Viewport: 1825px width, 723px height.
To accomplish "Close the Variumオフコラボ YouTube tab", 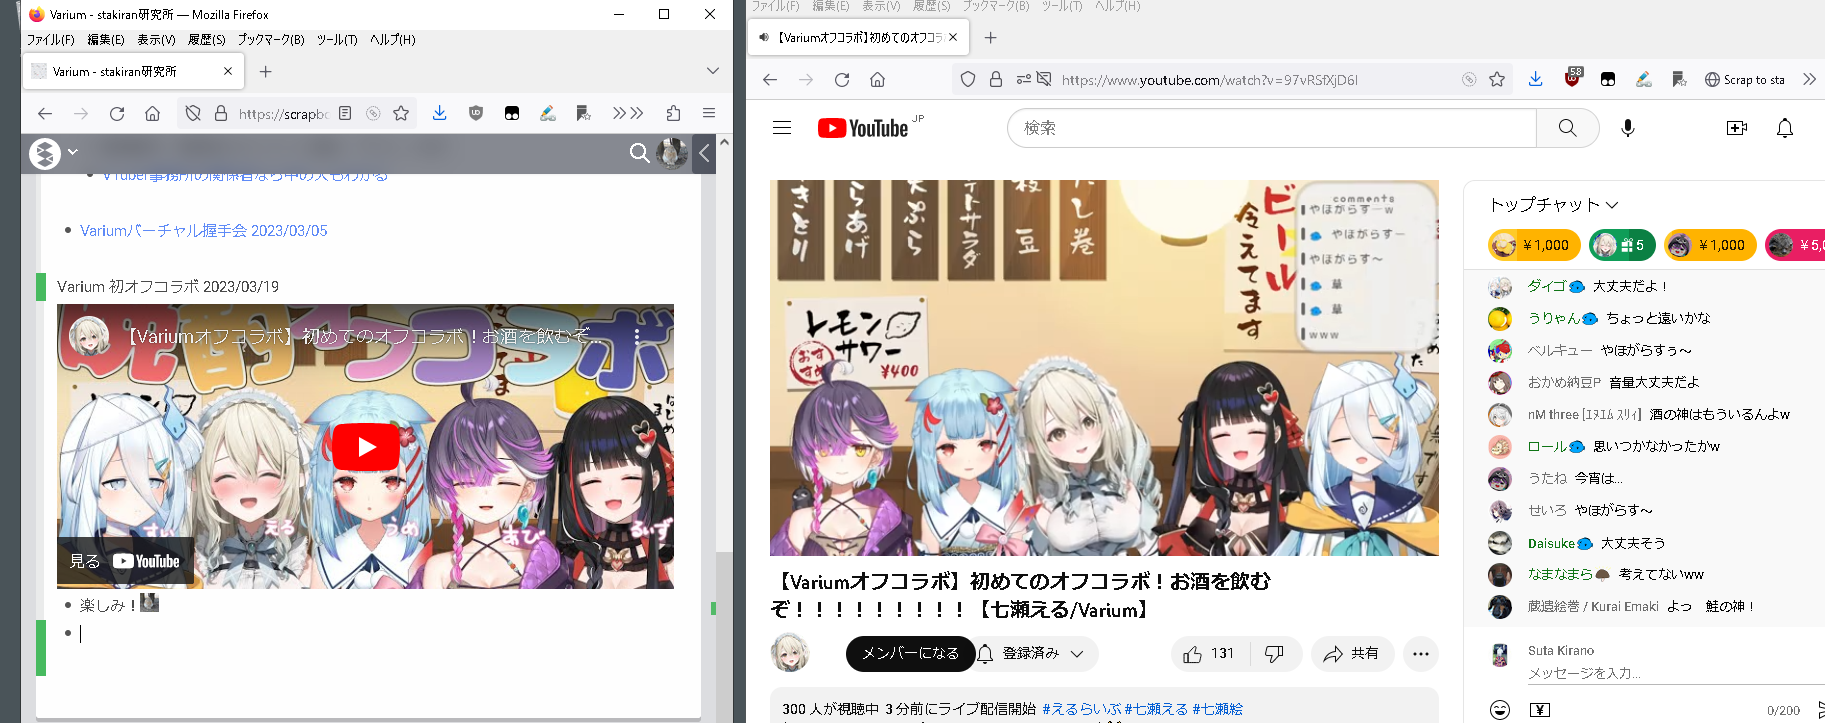I will [x=953, y=37].
